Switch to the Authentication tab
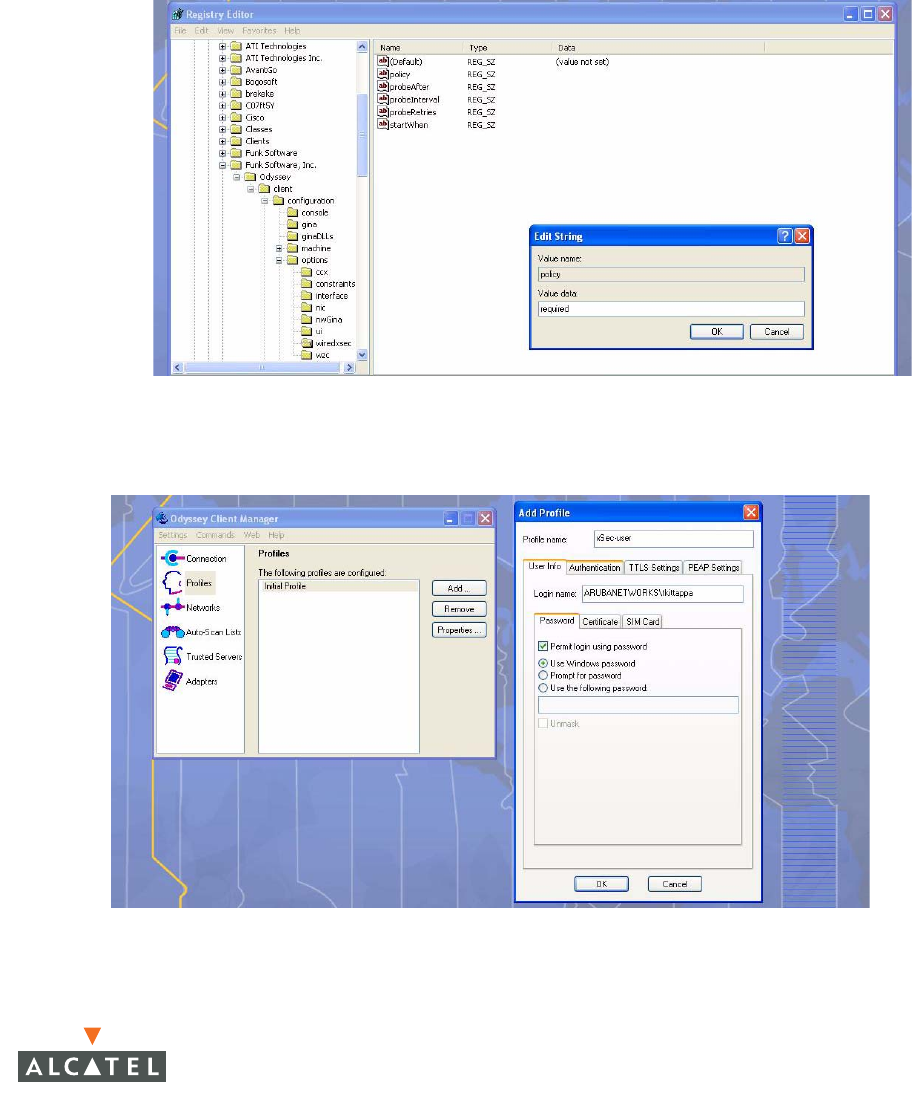912x1105 pixels. click(x=595, y=567)
